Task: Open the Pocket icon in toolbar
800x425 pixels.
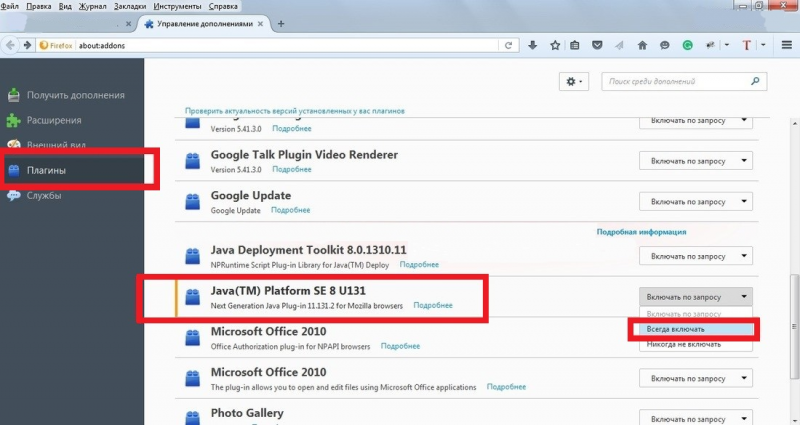Action: [x=597, y=45]
